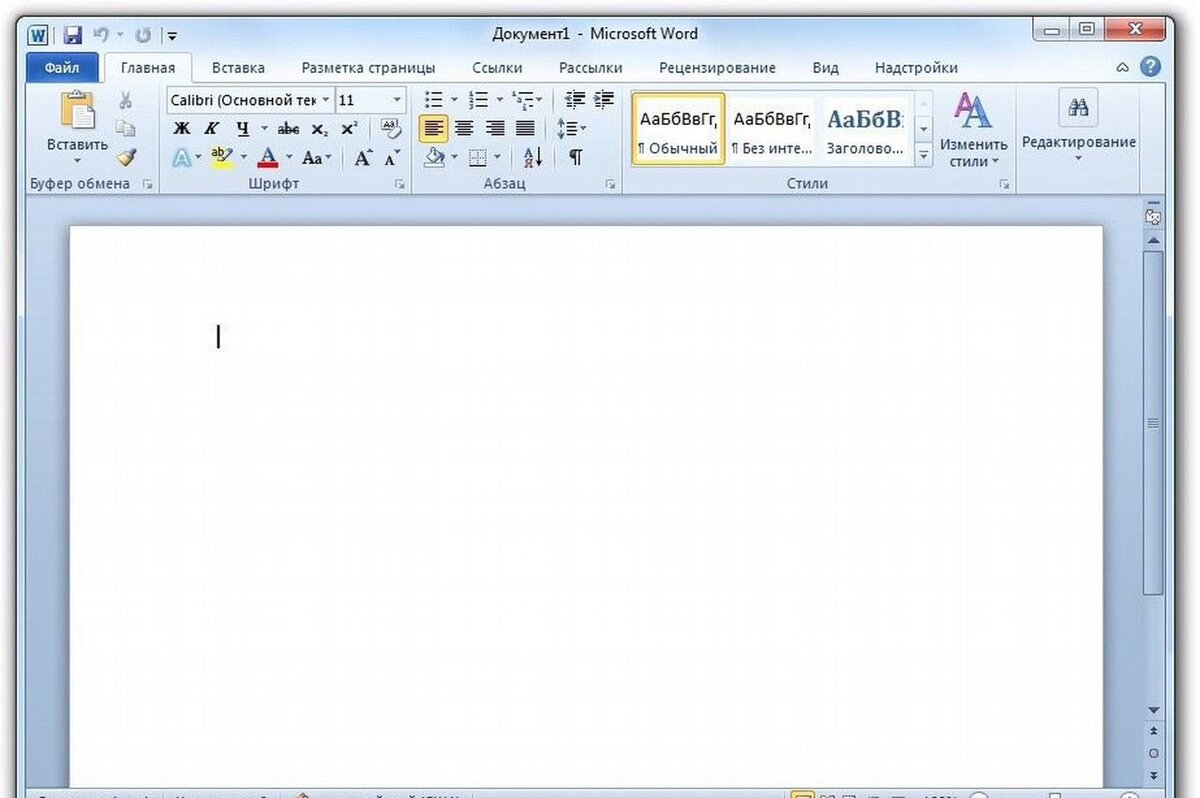
Task: Click the Clear Formatting icon
Action: coord(391,128)
